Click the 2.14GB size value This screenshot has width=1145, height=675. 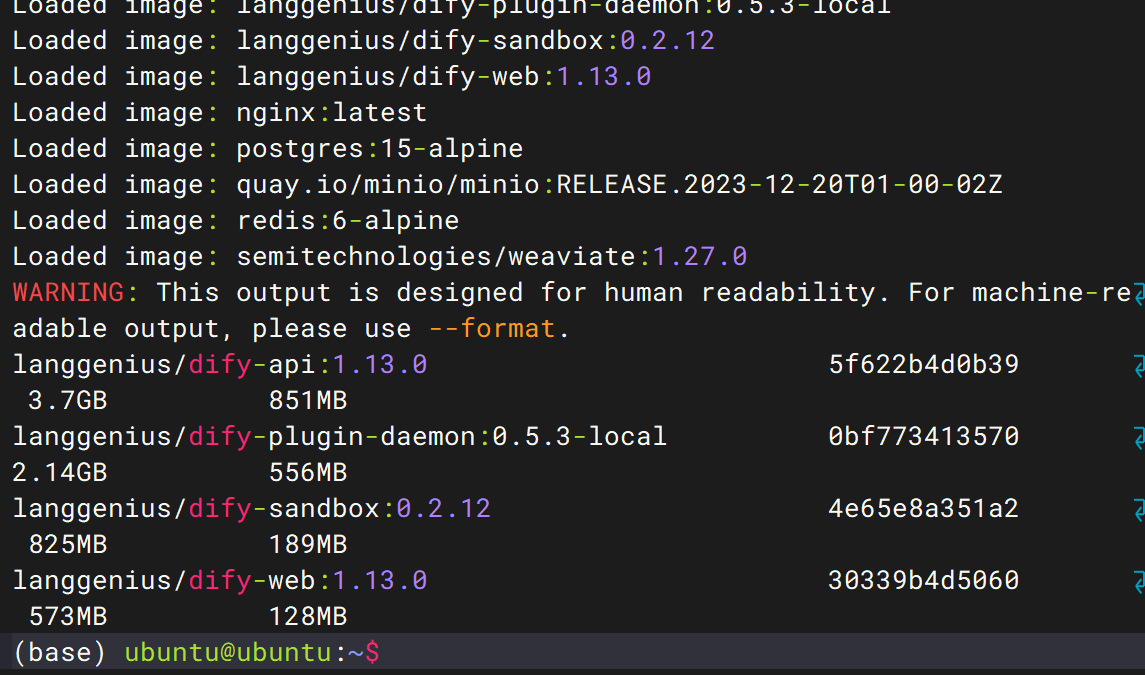[x=60, y=472]
